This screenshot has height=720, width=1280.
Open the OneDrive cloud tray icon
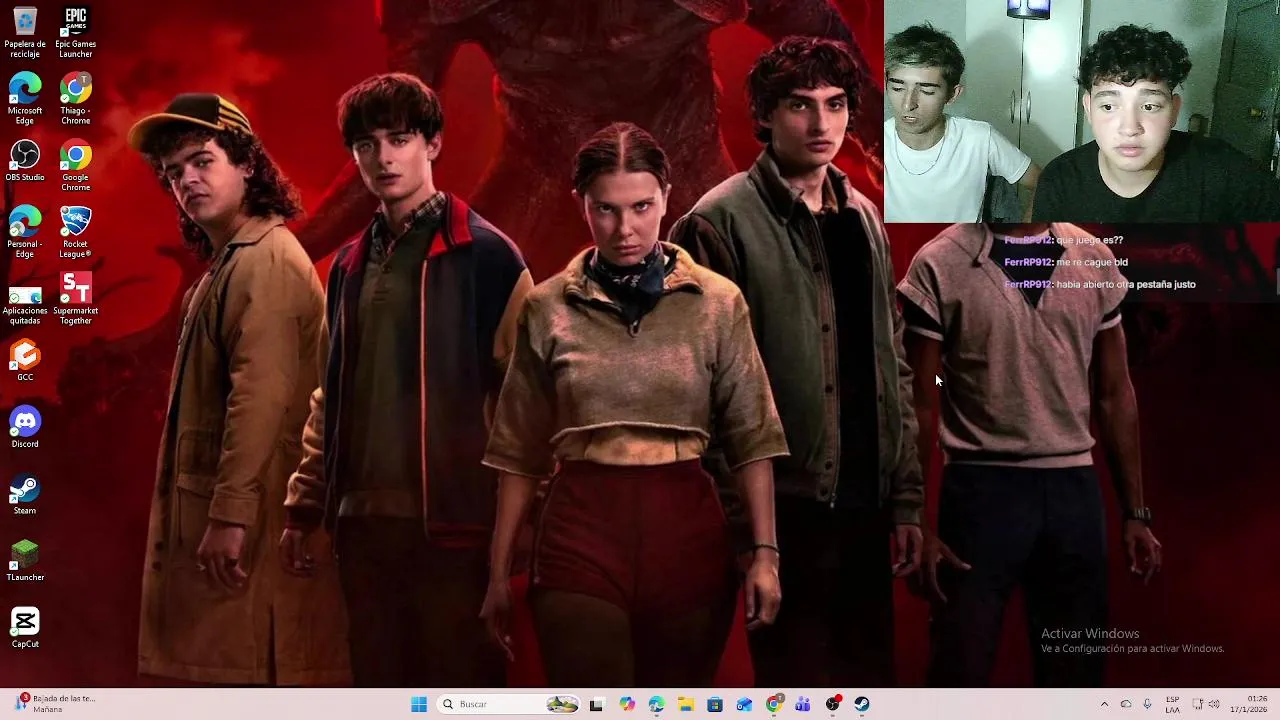pyautogui.click(x=1126, y=704)
